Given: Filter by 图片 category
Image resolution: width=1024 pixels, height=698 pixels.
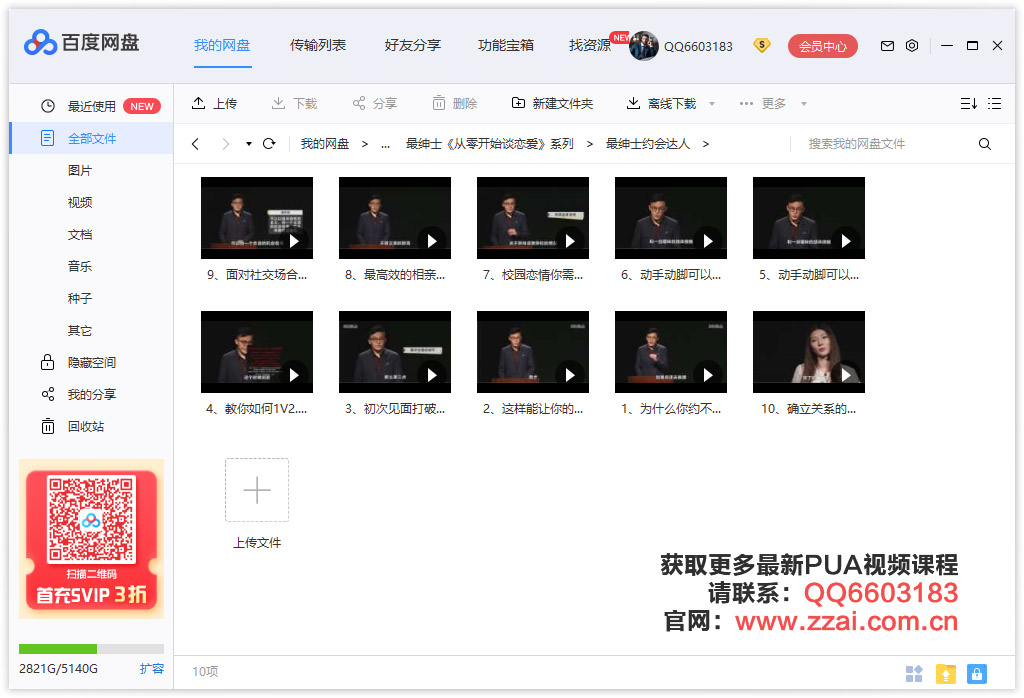Looking at the screenshot, I should (x=80, y=170).
